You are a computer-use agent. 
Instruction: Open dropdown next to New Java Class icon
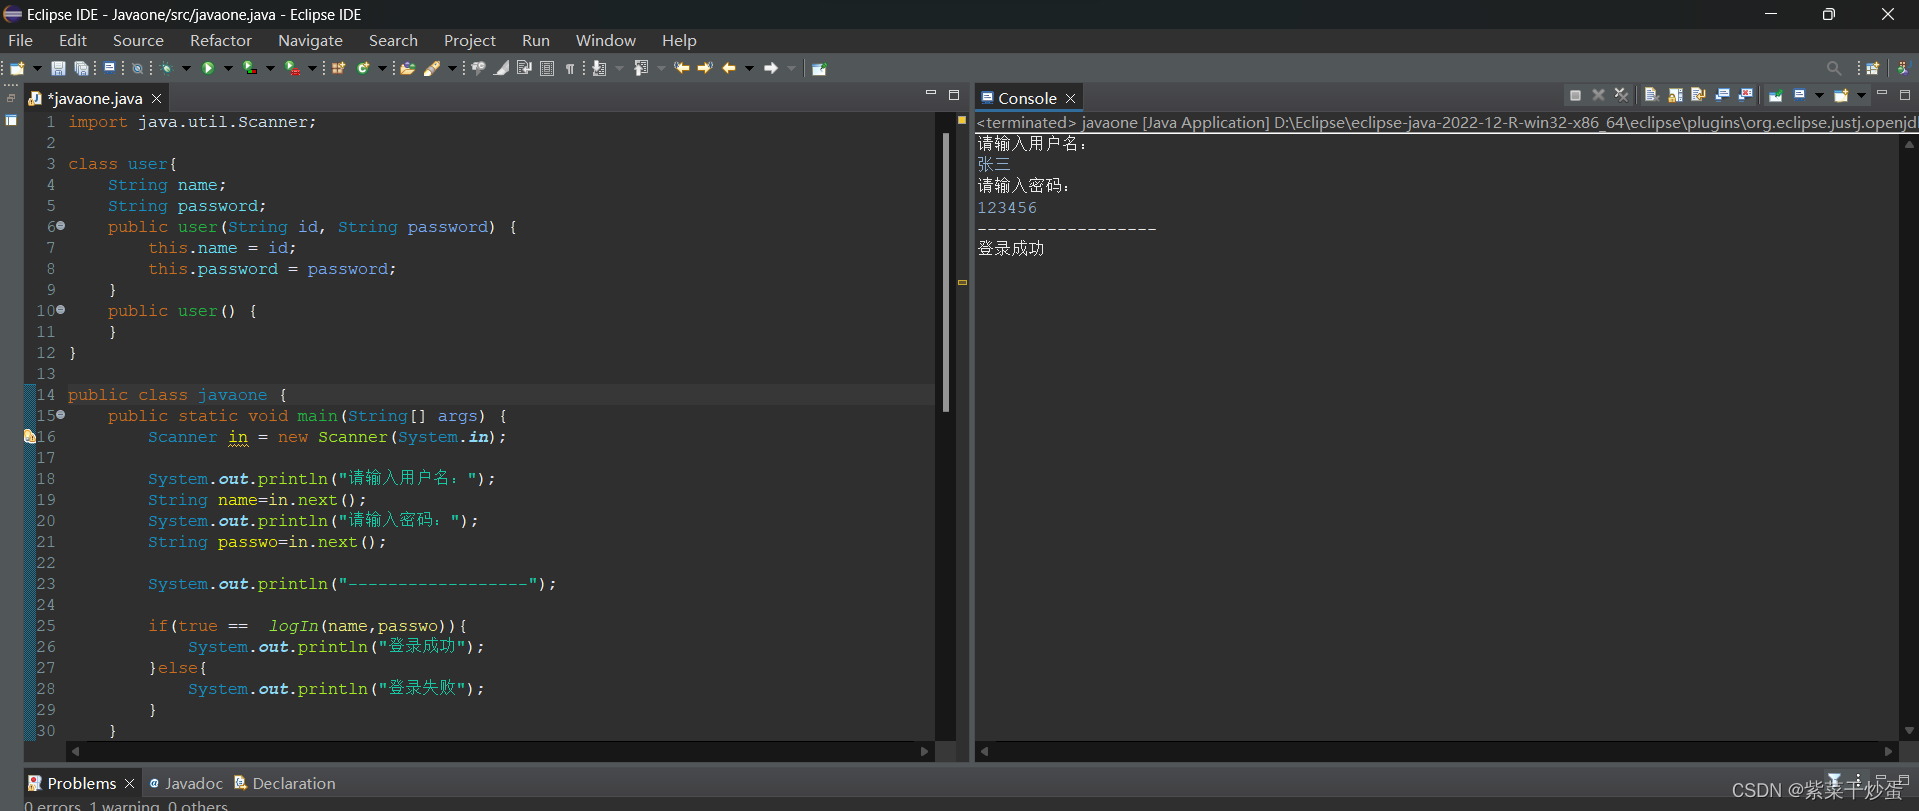point(382,68)
